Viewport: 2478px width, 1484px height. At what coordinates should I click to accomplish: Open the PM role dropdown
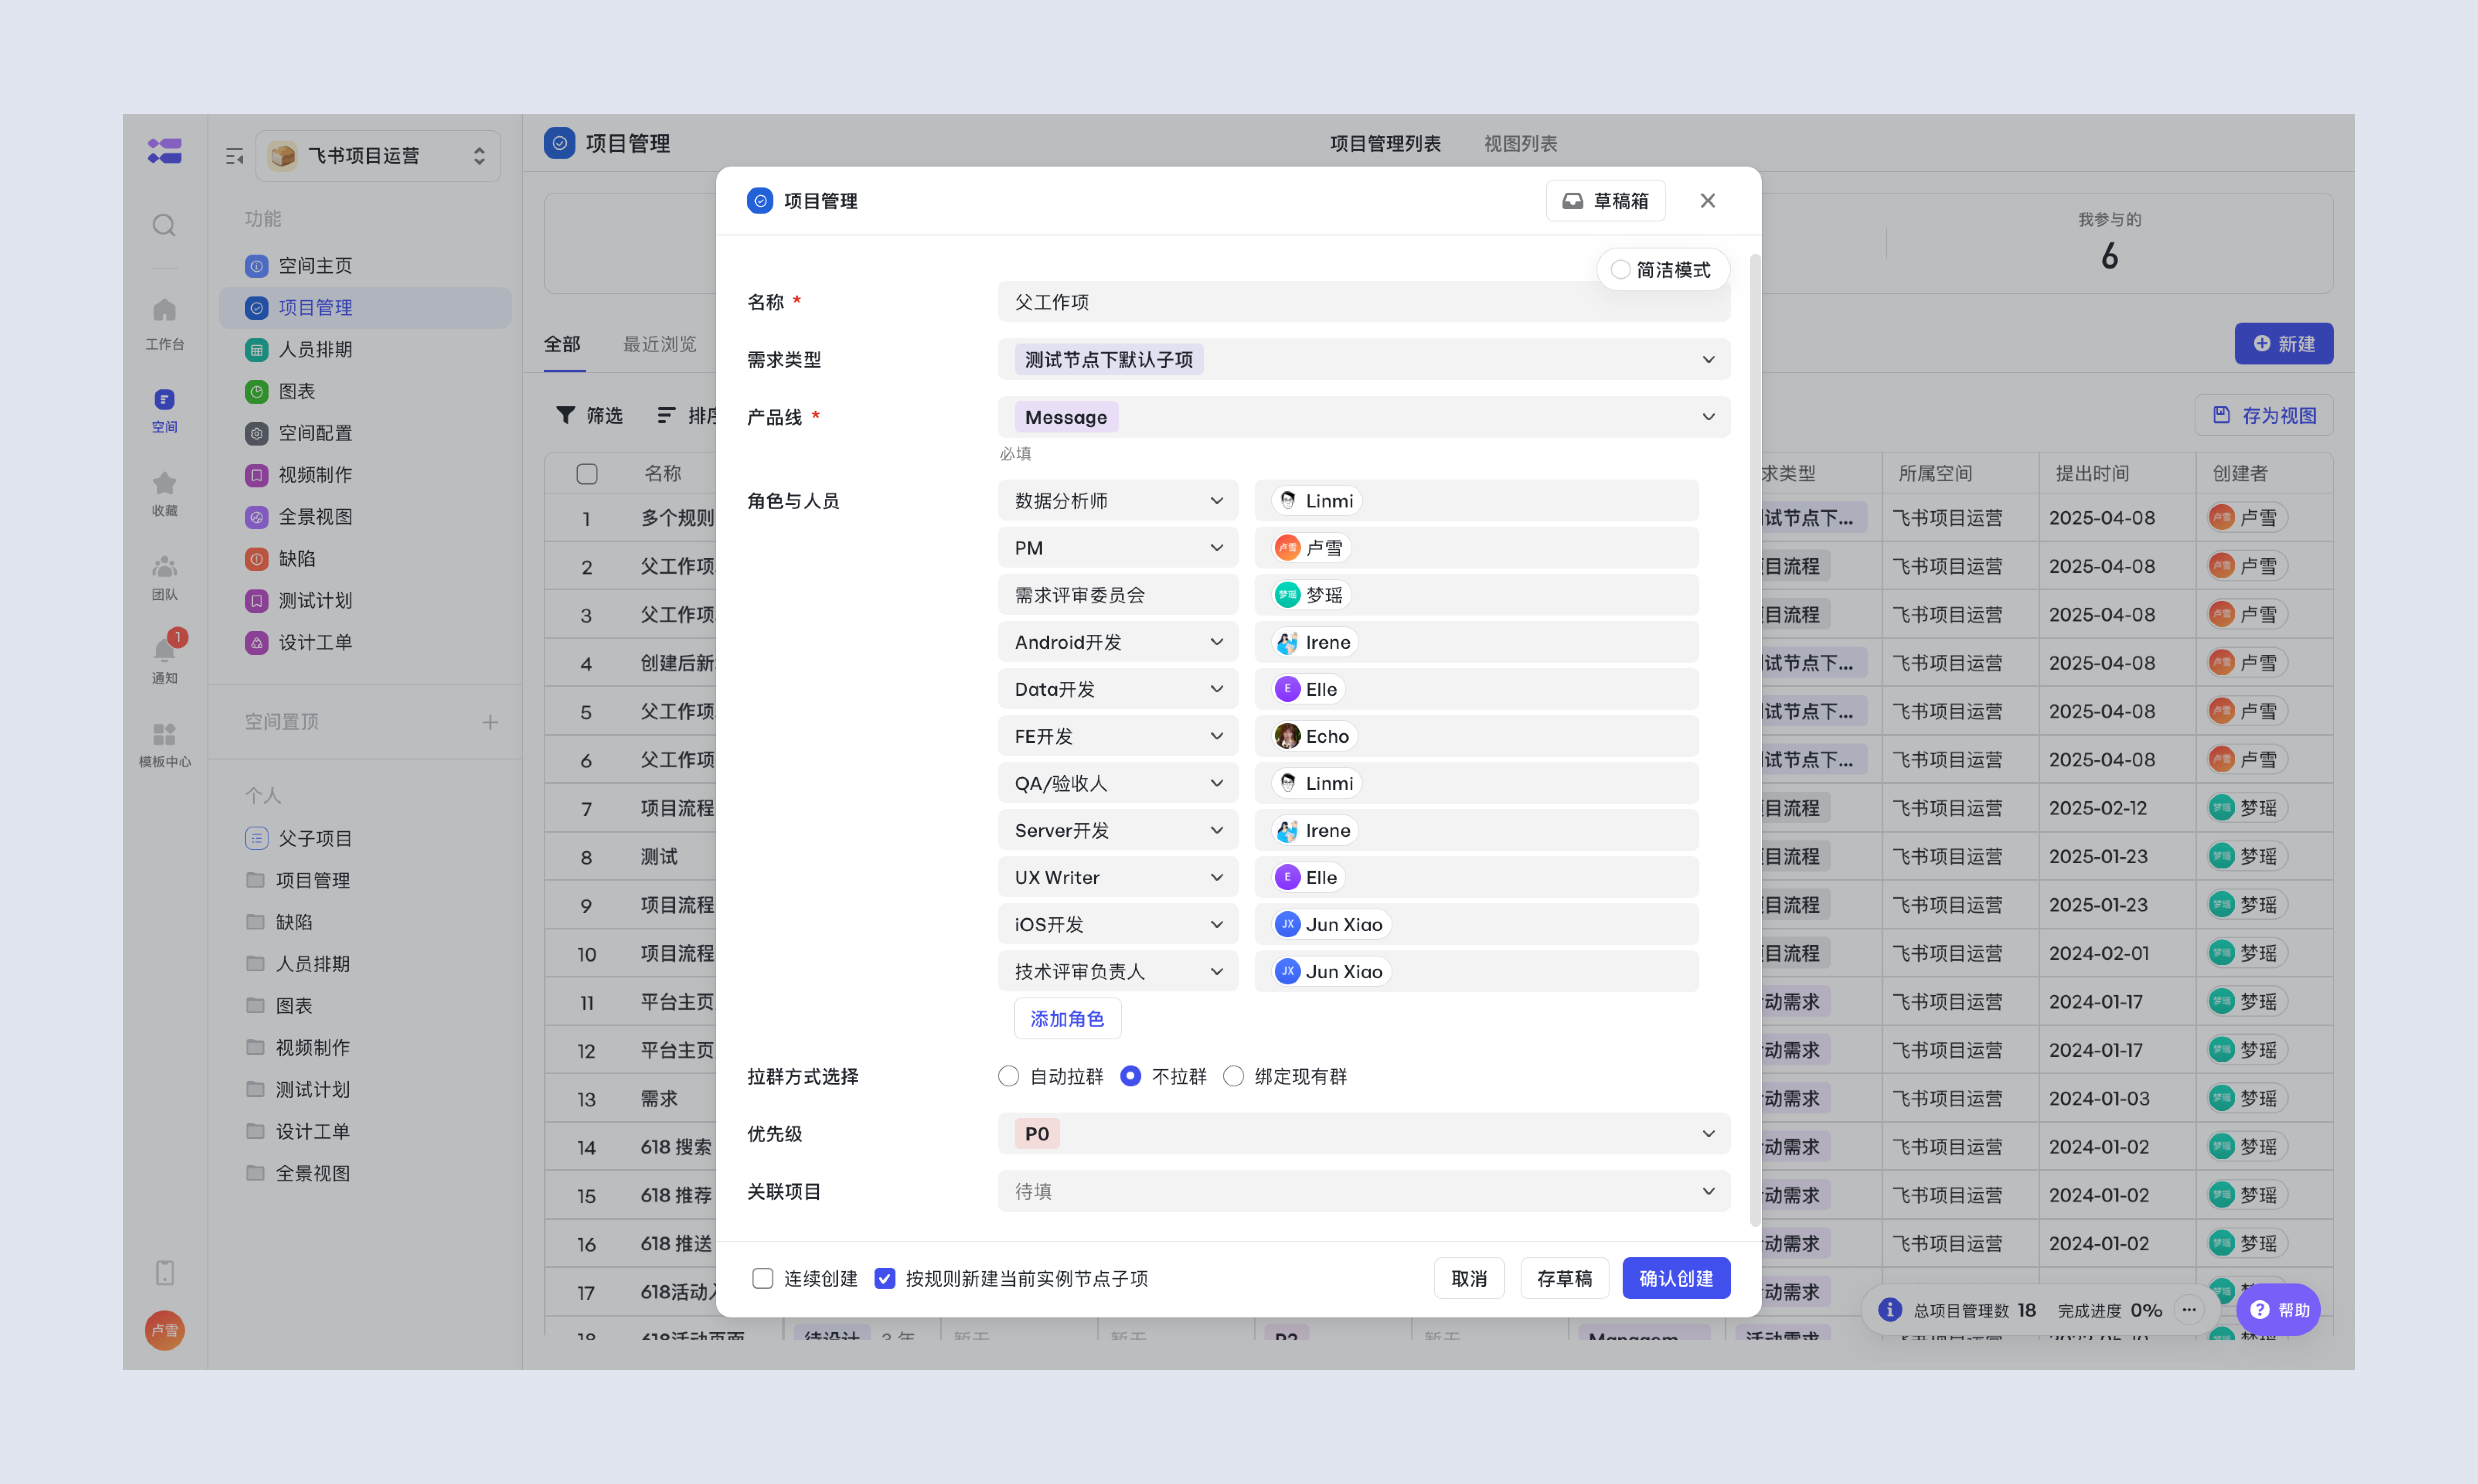1118,548
